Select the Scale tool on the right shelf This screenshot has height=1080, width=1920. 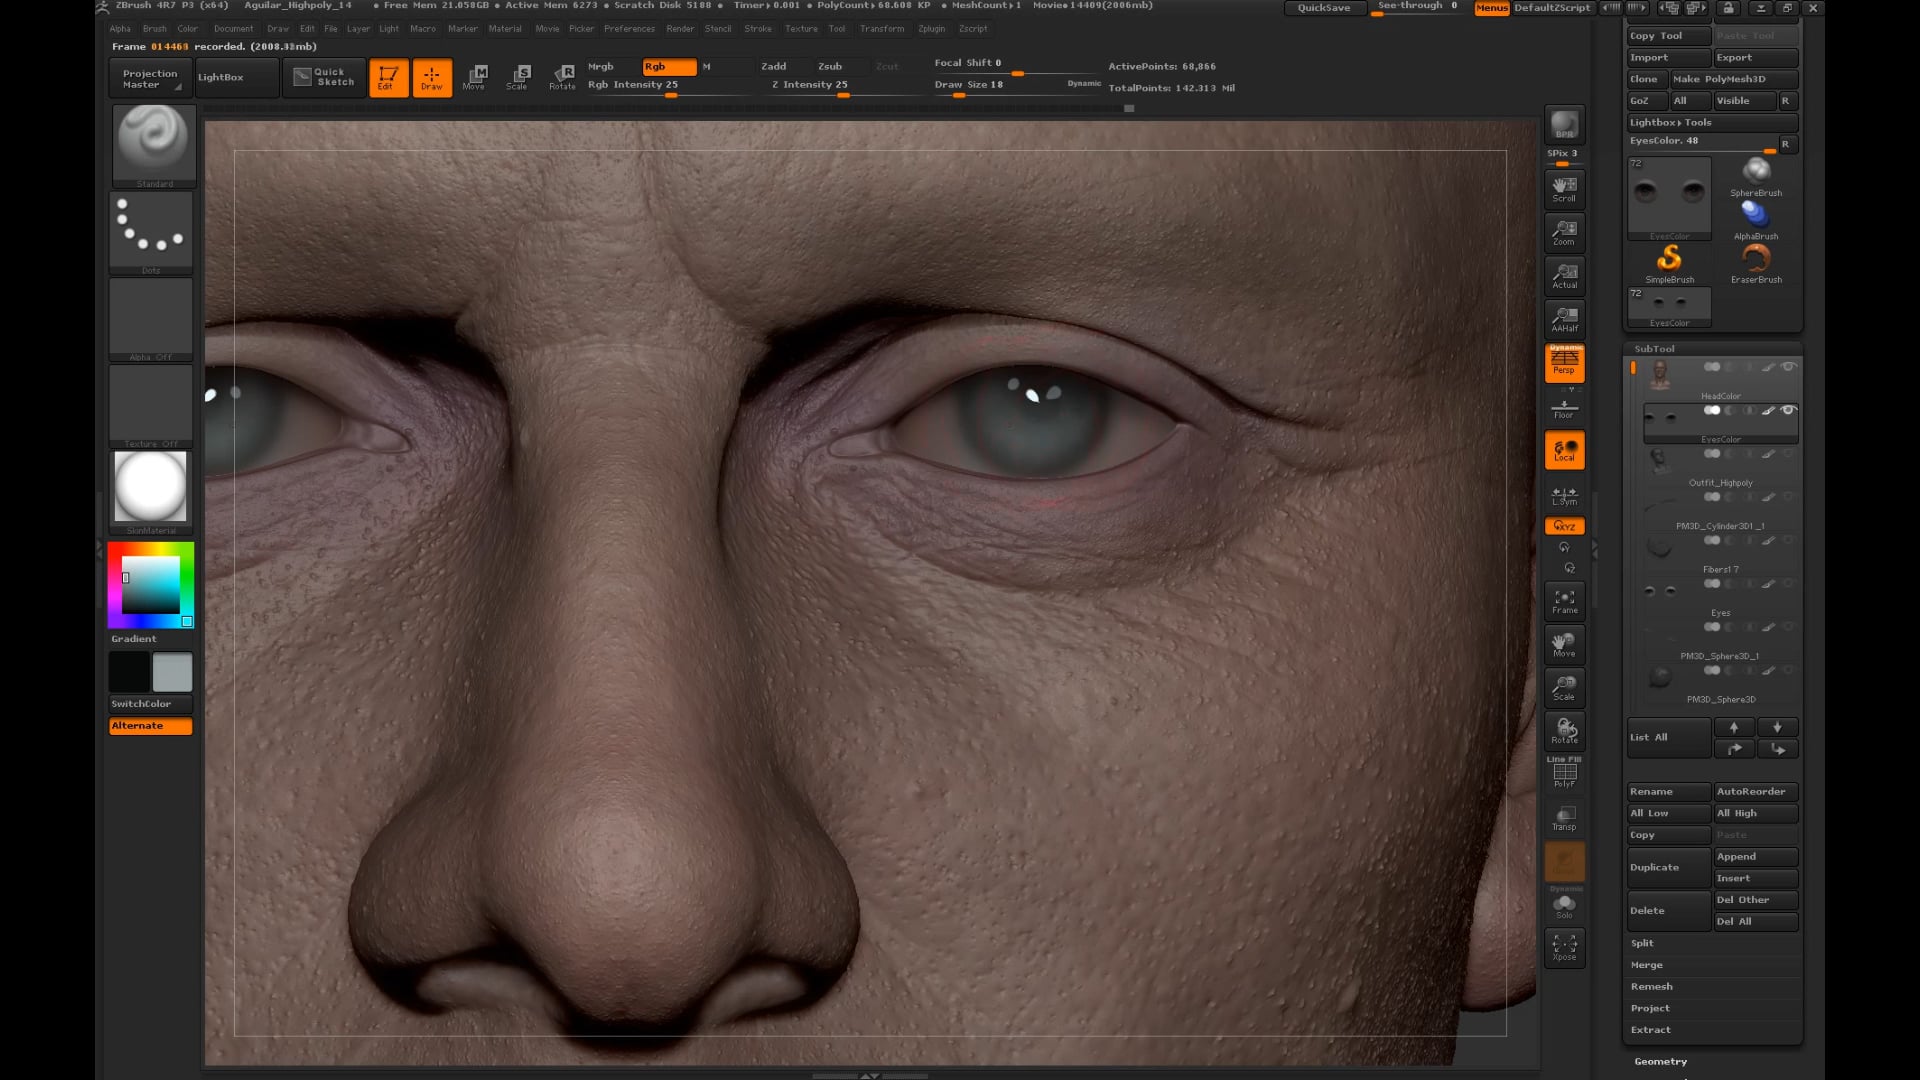coord(1564,688)
